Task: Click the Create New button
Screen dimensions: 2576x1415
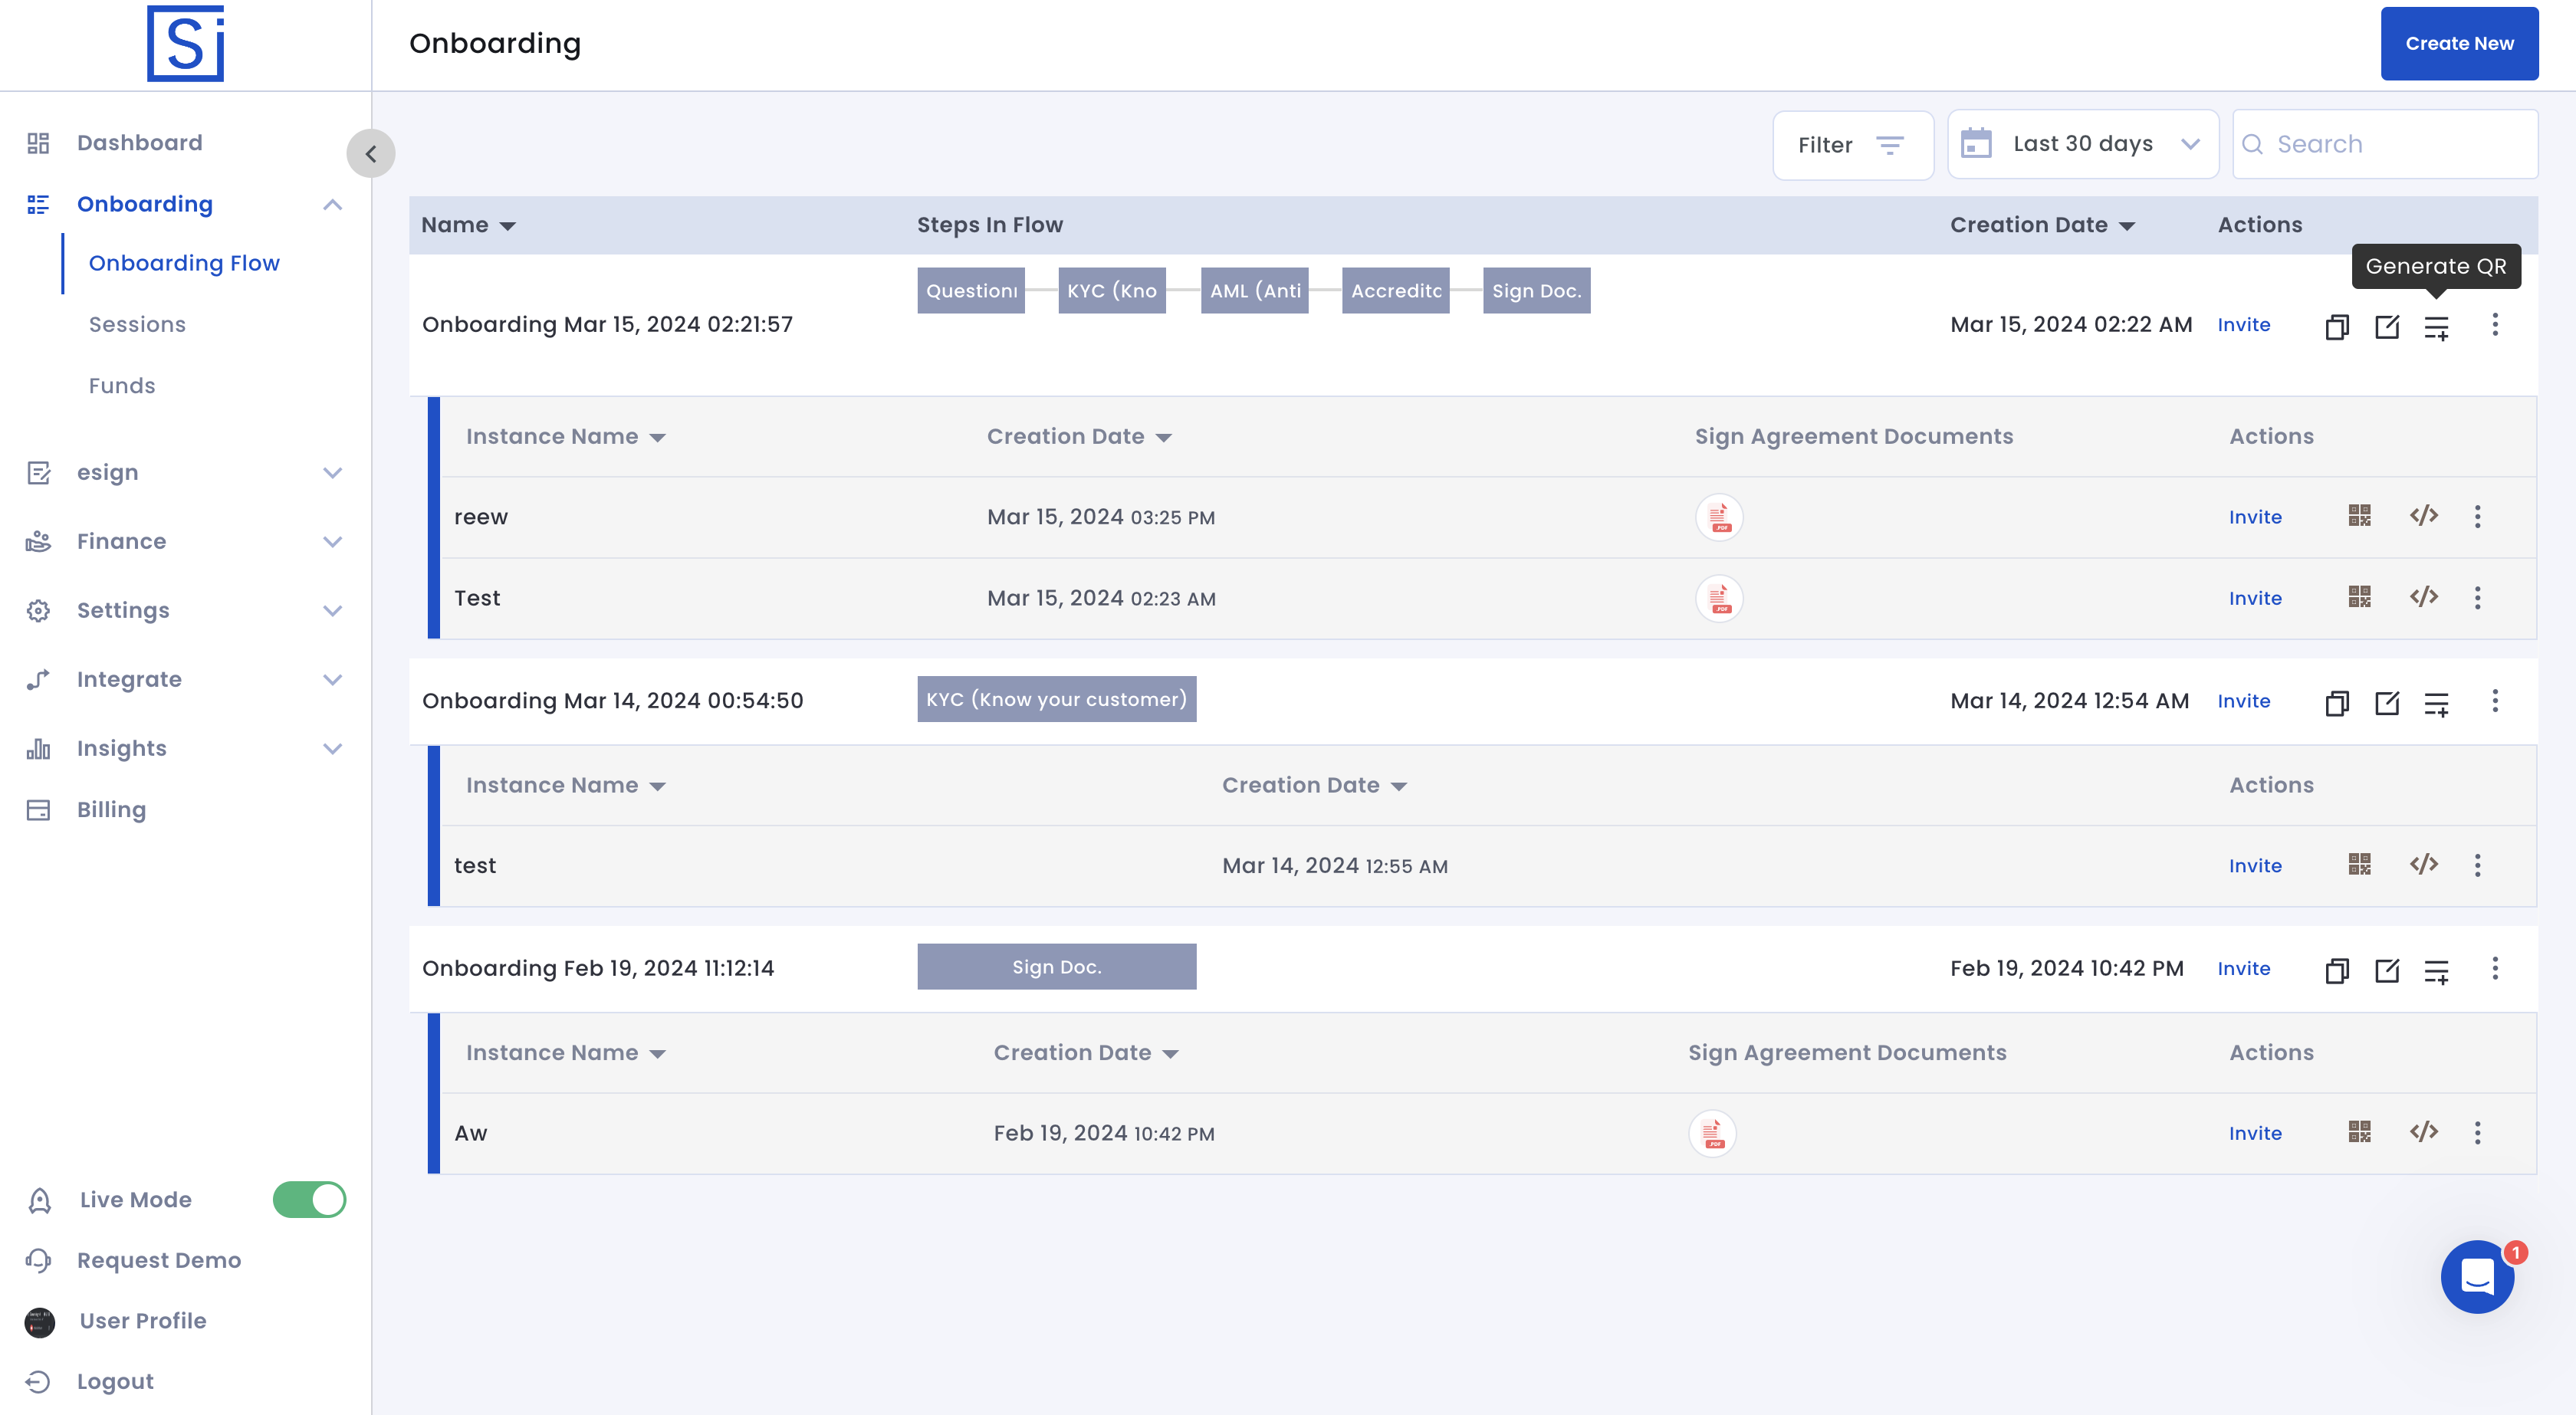Action: [x=2458, y=43]
